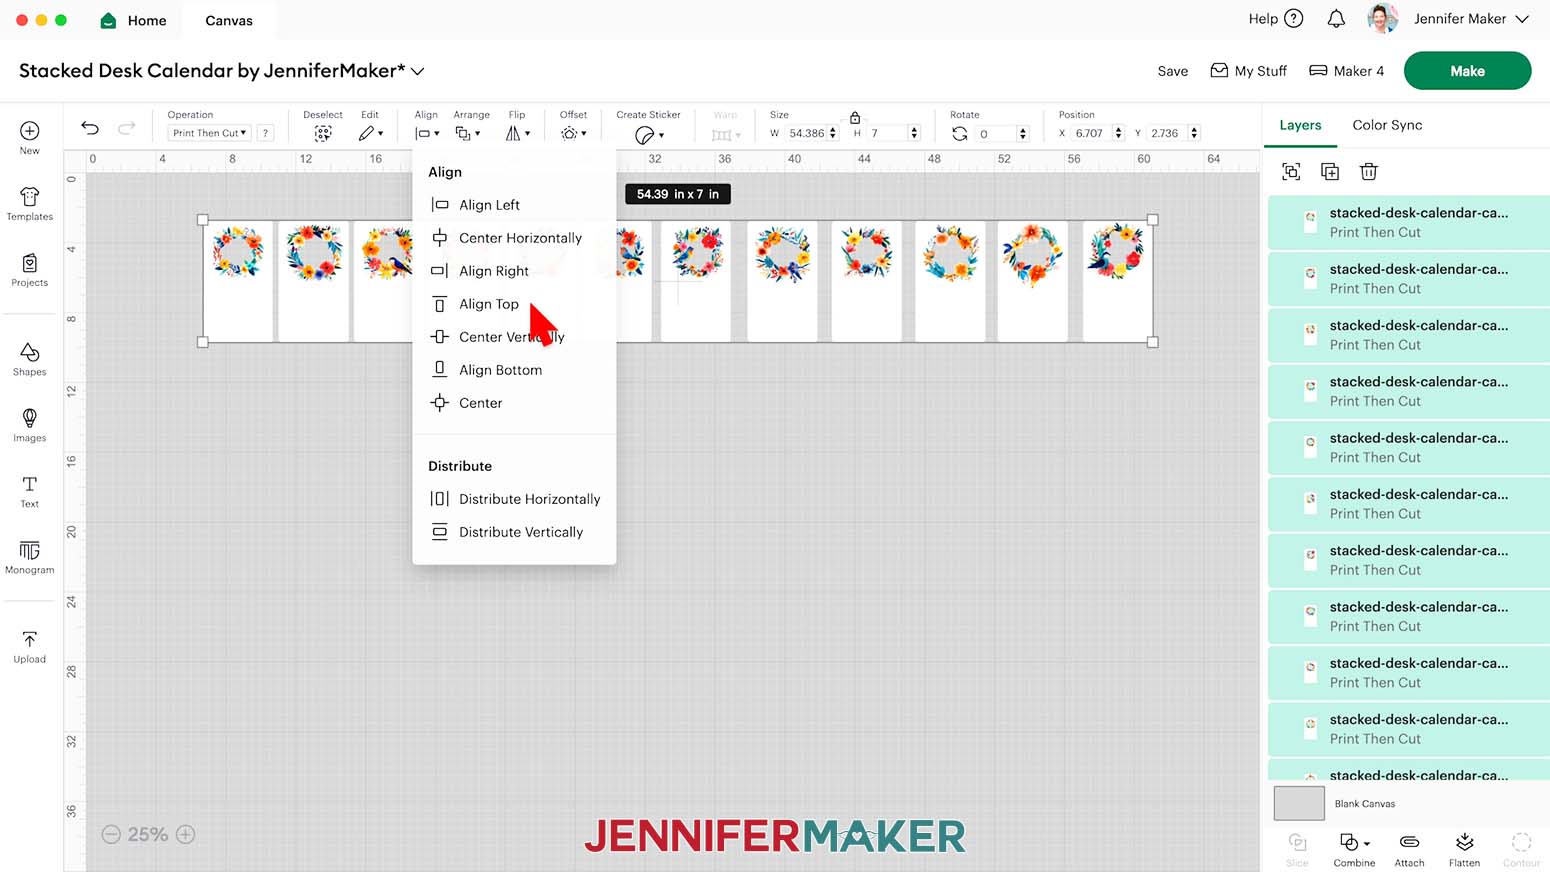The width and height of the screenshot is (1550, 872).
Task: Click the Blank Canvas swatch
Action: coord(1299,803)
